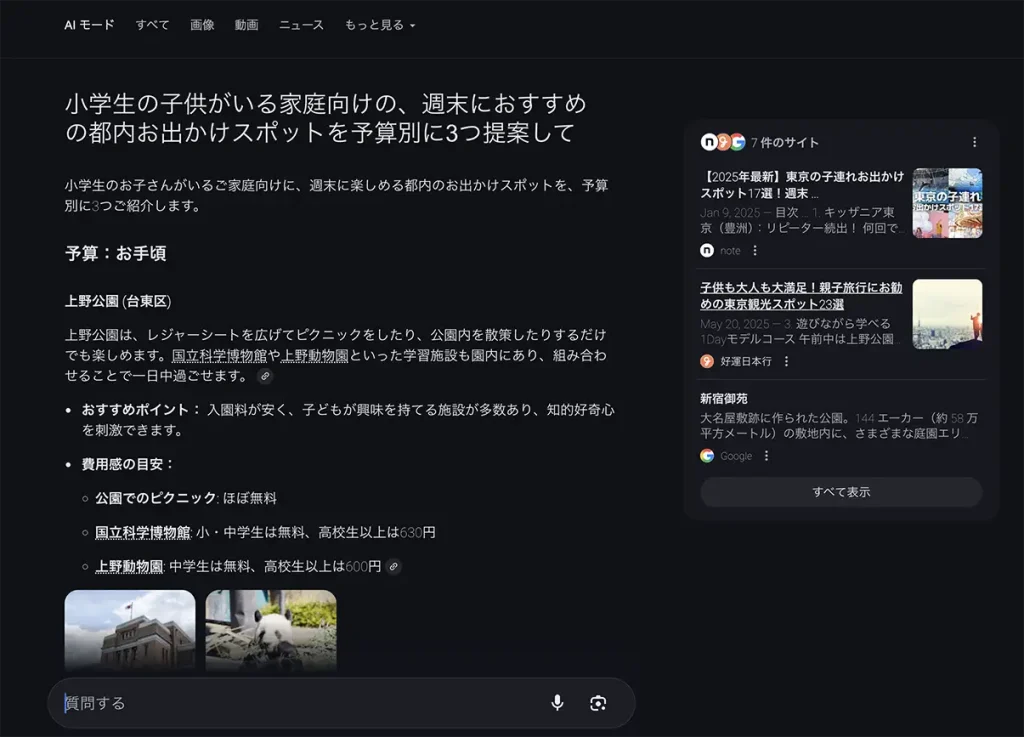The image size is (1024, 737).
Task: Open the more options menu for 好運日本行 source
Action: point(786,362)
